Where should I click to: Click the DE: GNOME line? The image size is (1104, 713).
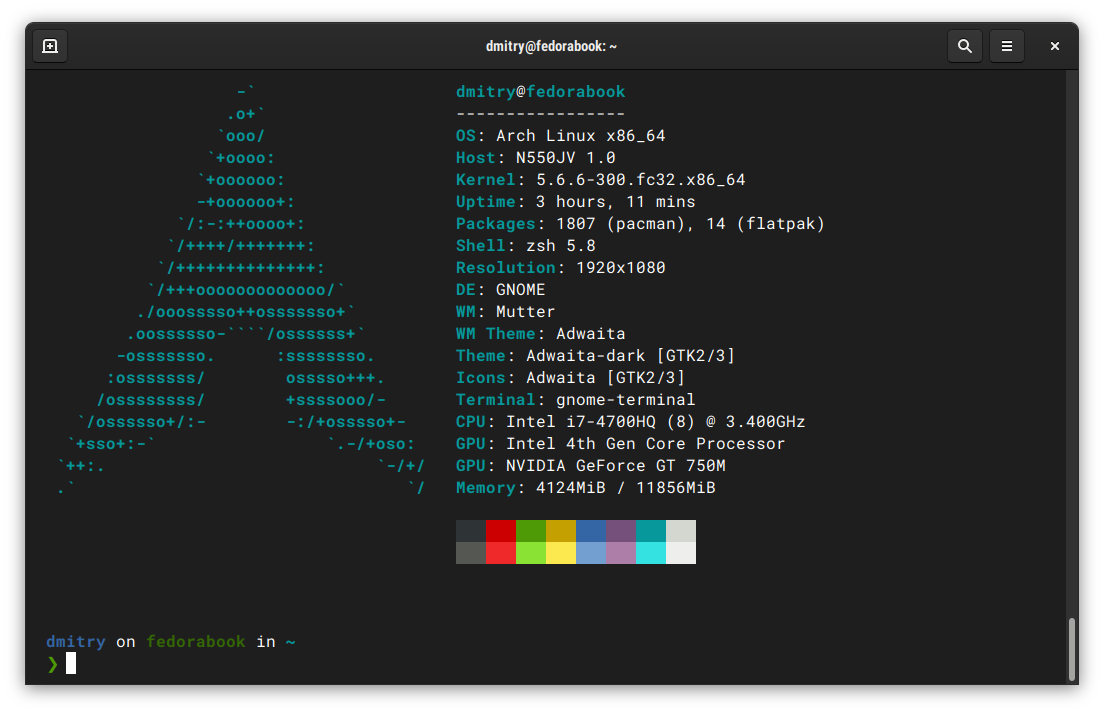tap(501, 290)
